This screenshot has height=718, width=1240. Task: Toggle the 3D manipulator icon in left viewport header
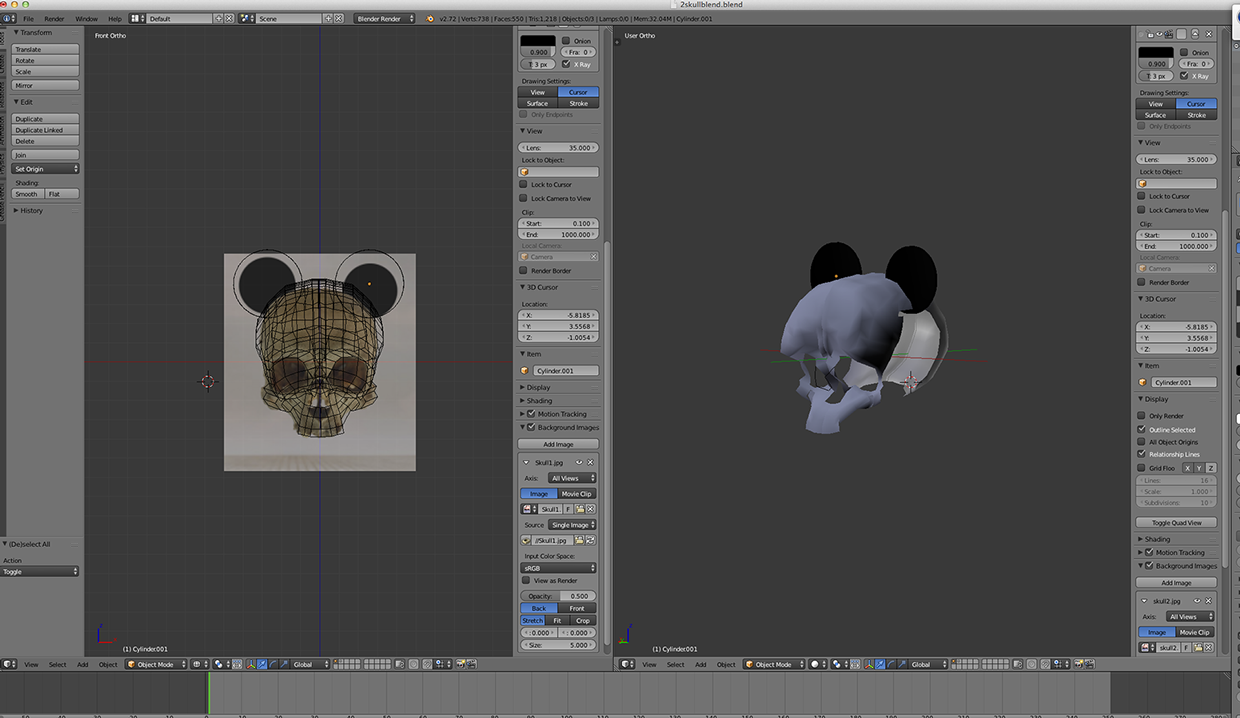point(249,664)
